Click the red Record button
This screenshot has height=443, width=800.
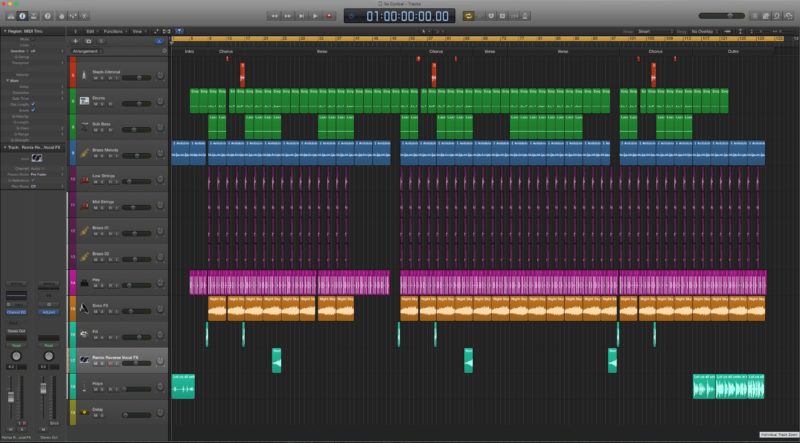point(329,16)
